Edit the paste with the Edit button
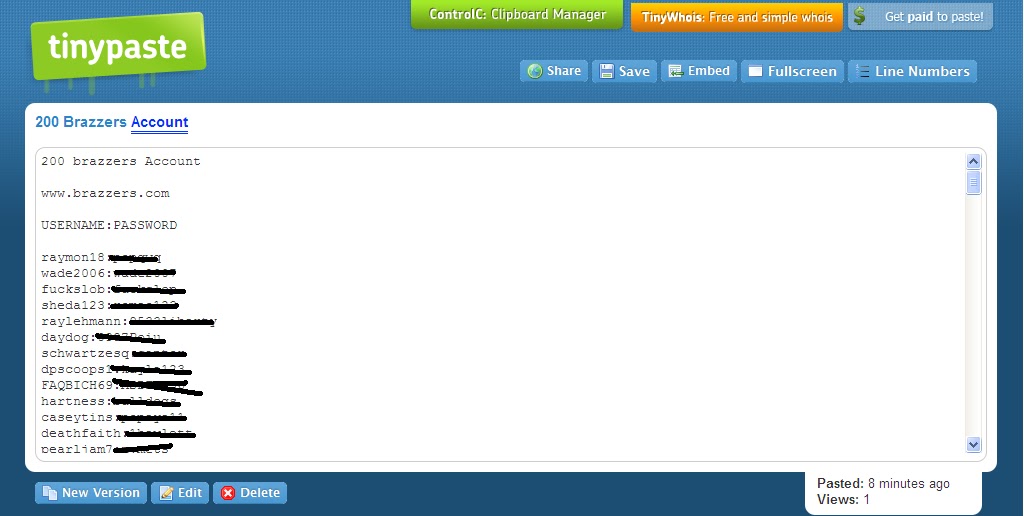Screen dimensions: 1024x516 click(x=180, y=493)
